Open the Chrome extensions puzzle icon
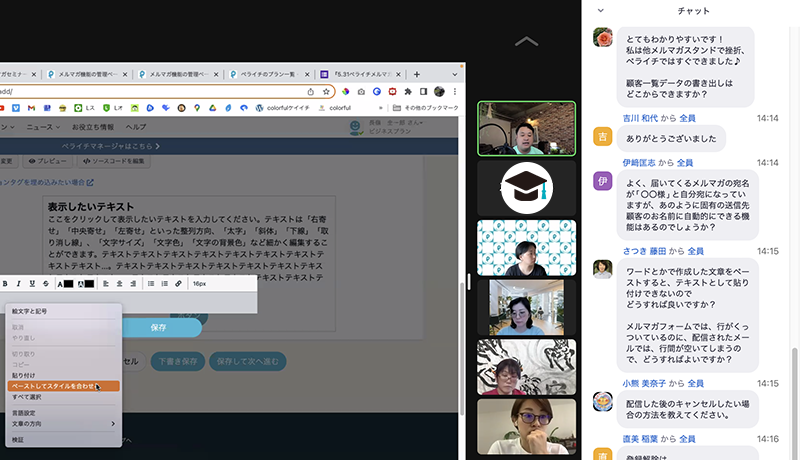This screenshot has height=460, width=800. coord(407,91)
